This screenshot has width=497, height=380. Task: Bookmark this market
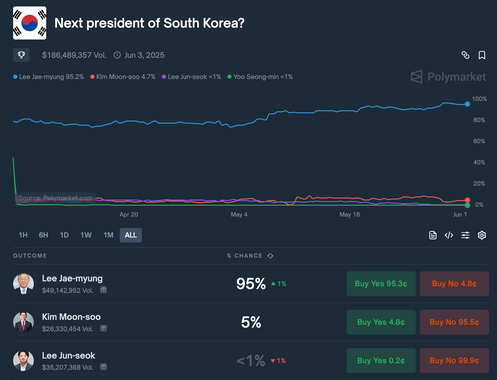pyautogui.click(x=482, y=55)
